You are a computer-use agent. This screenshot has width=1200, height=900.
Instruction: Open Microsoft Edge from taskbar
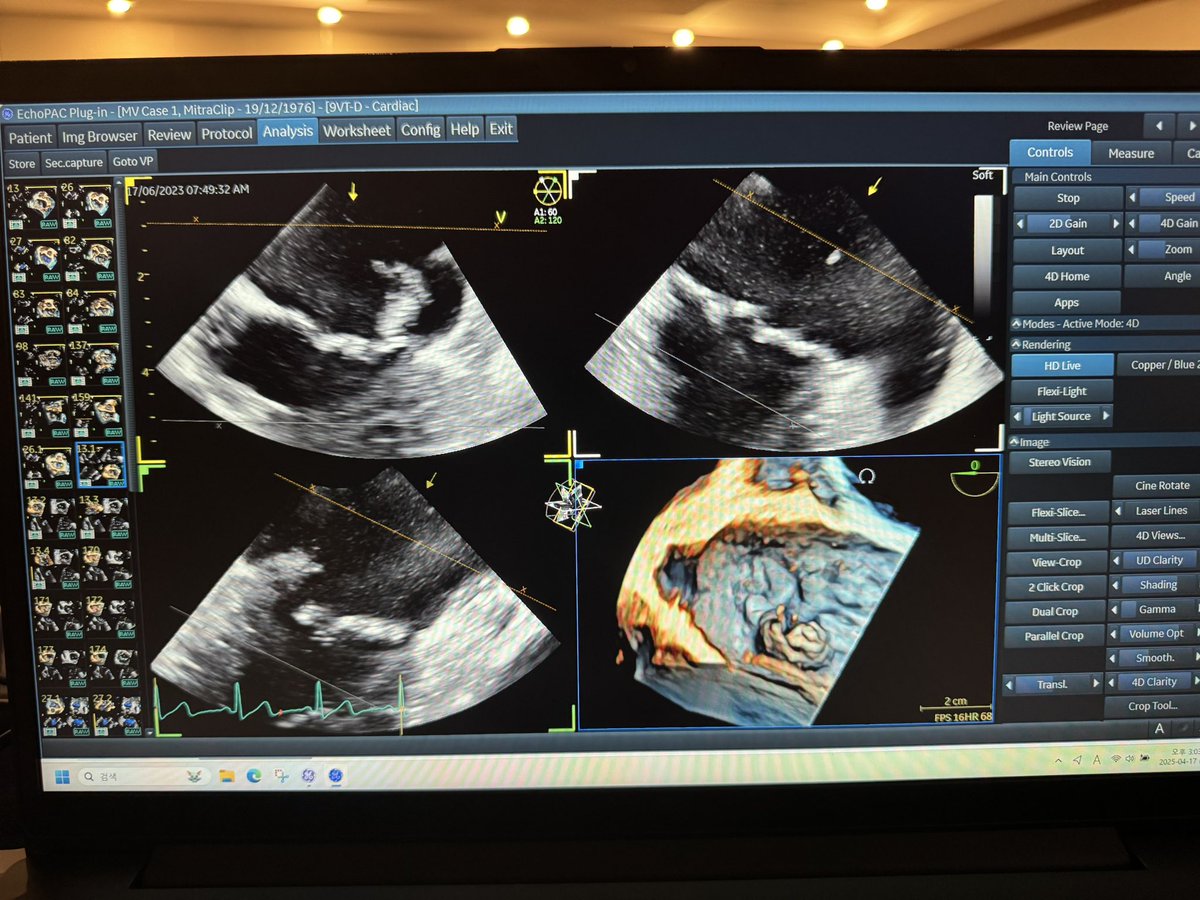pos(254,775)
